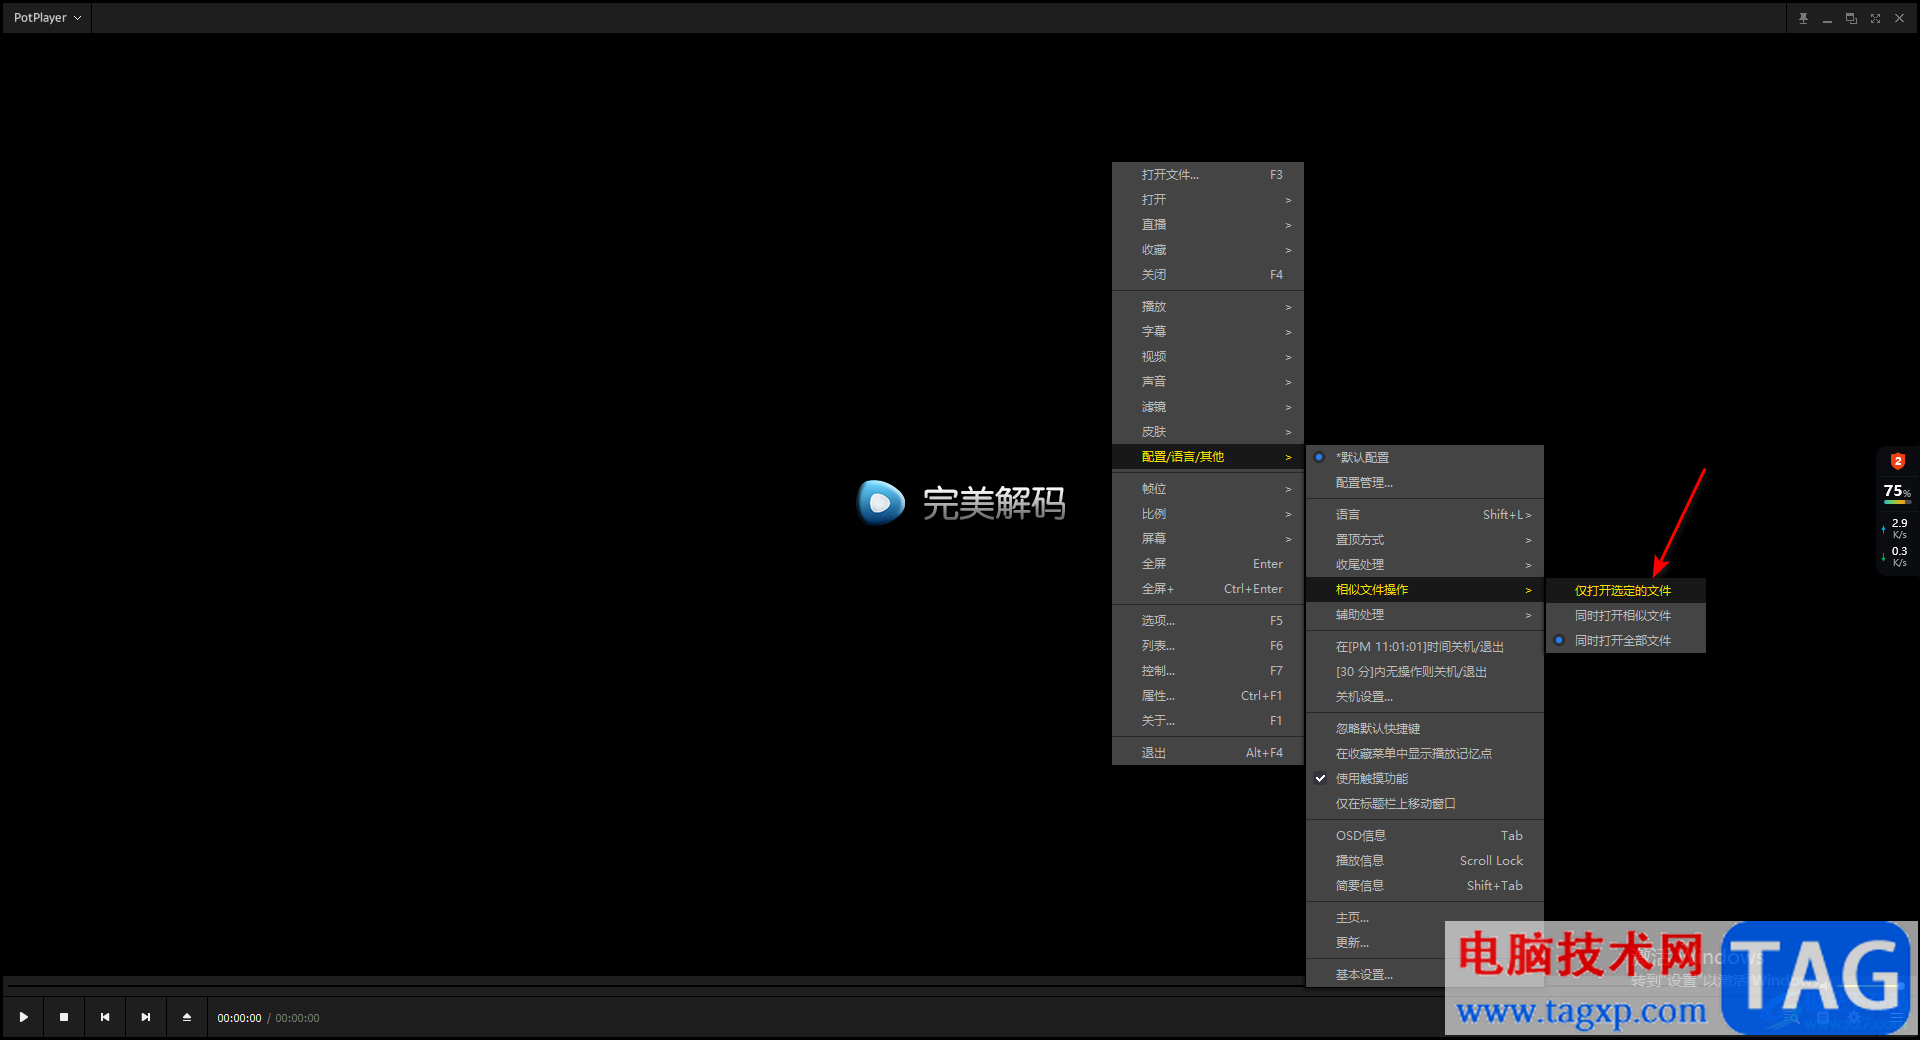Select the *默认配置 profile
1920x1040 pixels.
pos(1425,457)
